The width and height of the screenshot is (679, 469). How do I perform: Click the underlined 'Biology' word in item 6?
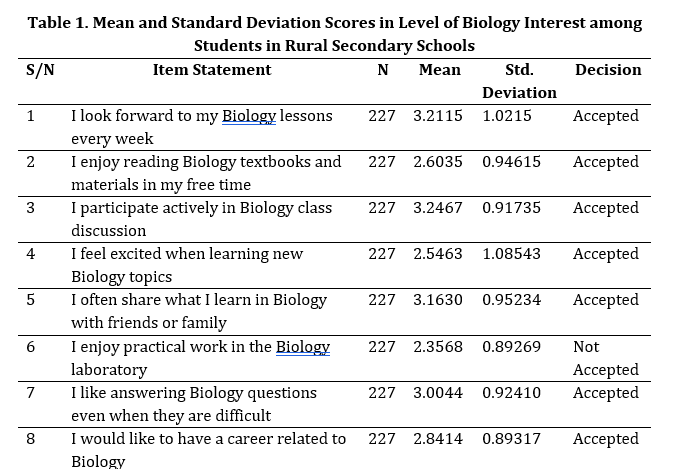[303, 347]
